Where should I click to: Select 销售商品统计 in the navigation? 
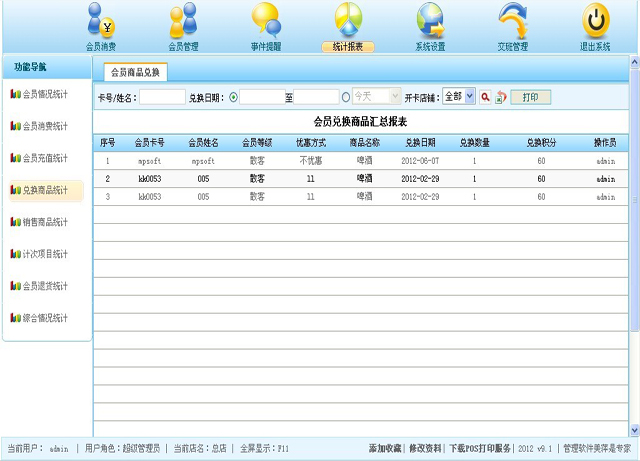pos(46,222)
